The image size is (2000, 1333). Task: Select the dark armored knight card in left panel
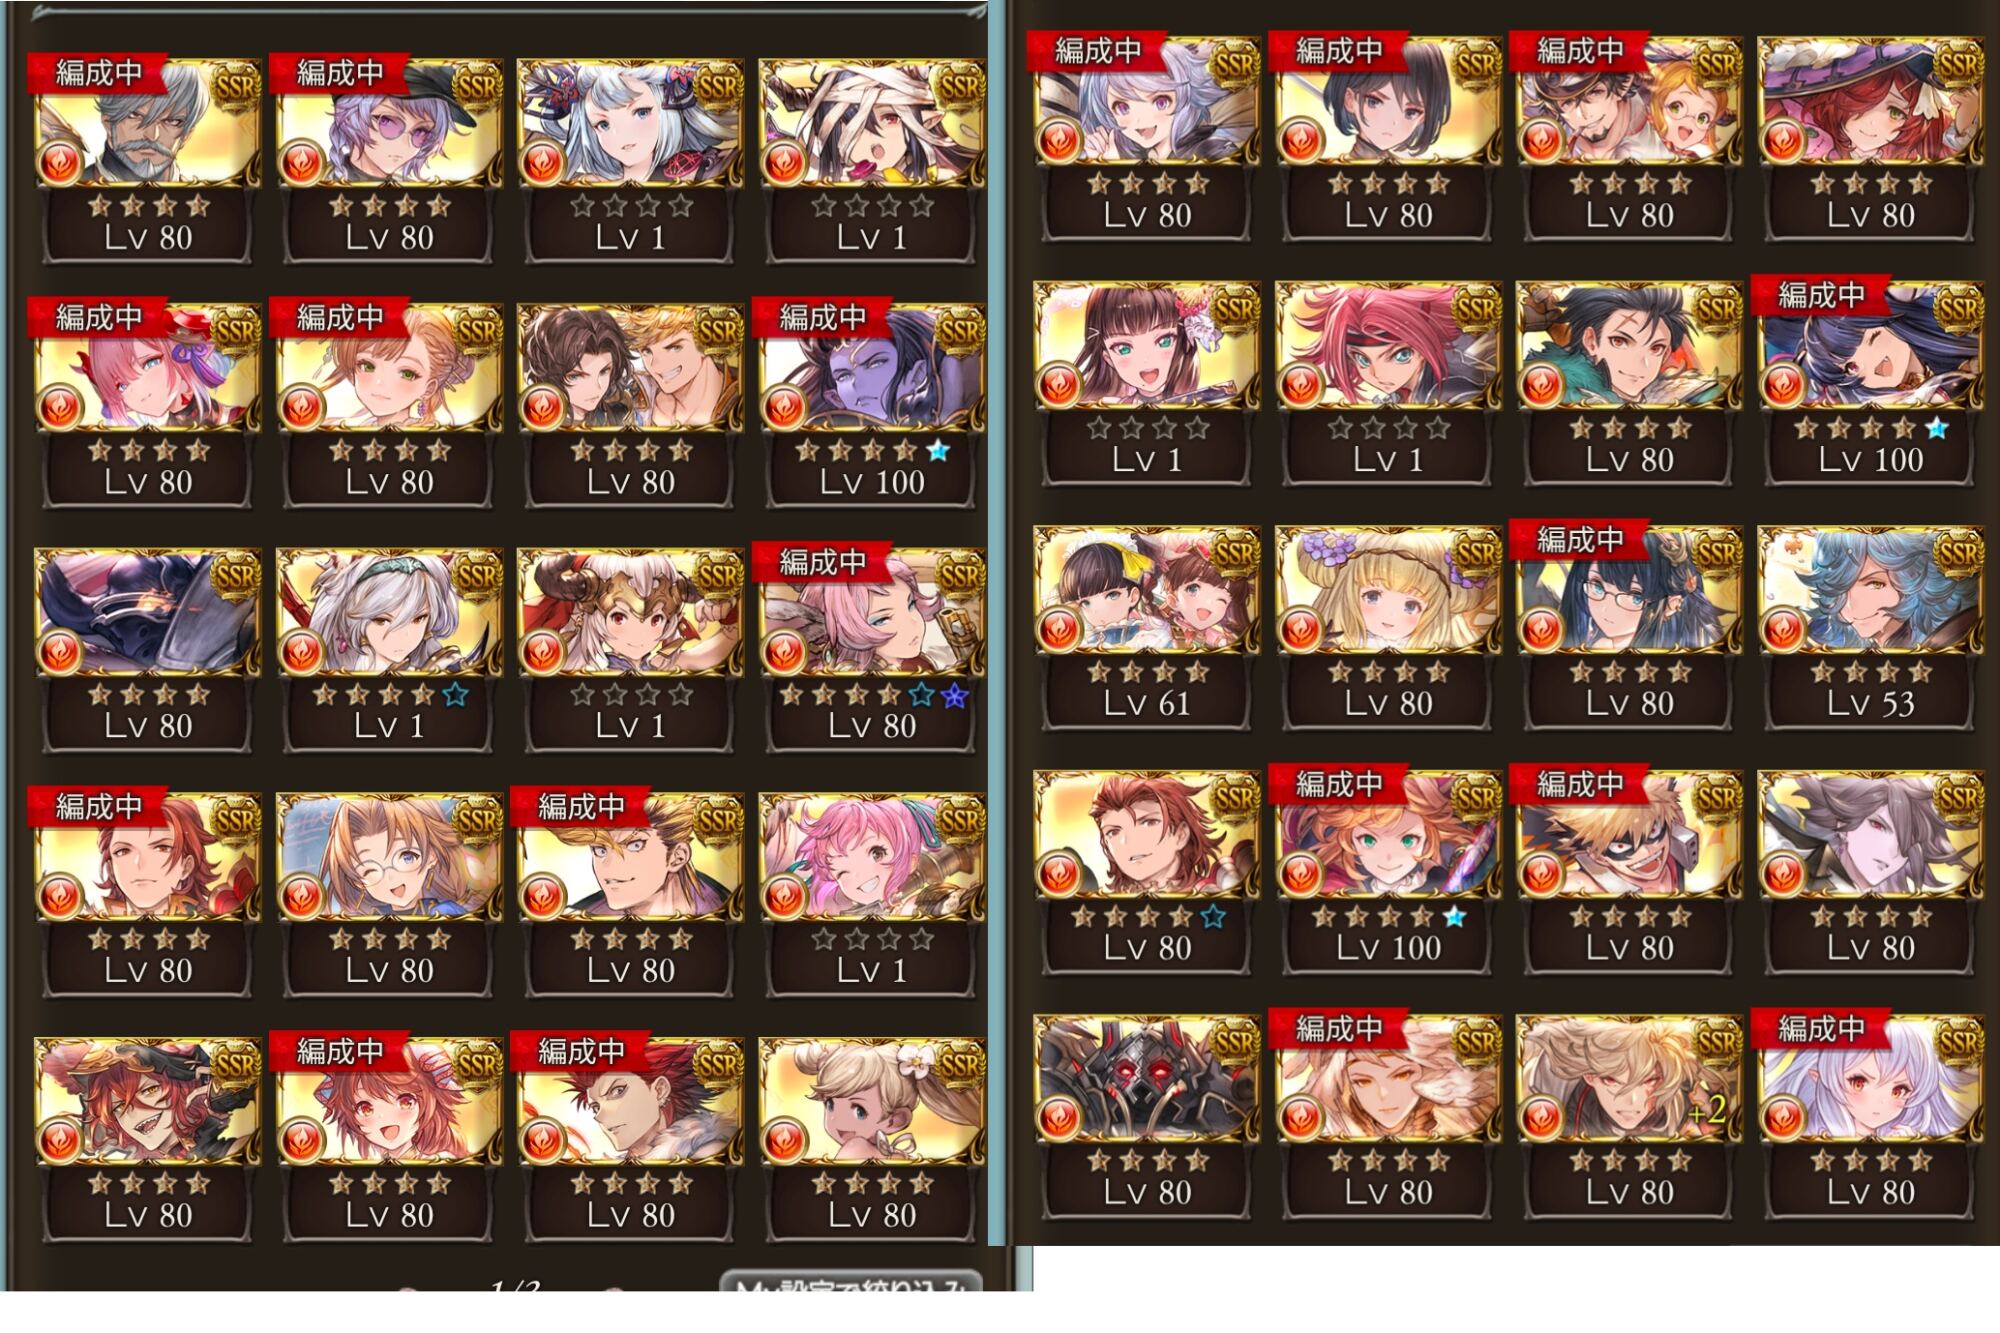tap(148, 650)
